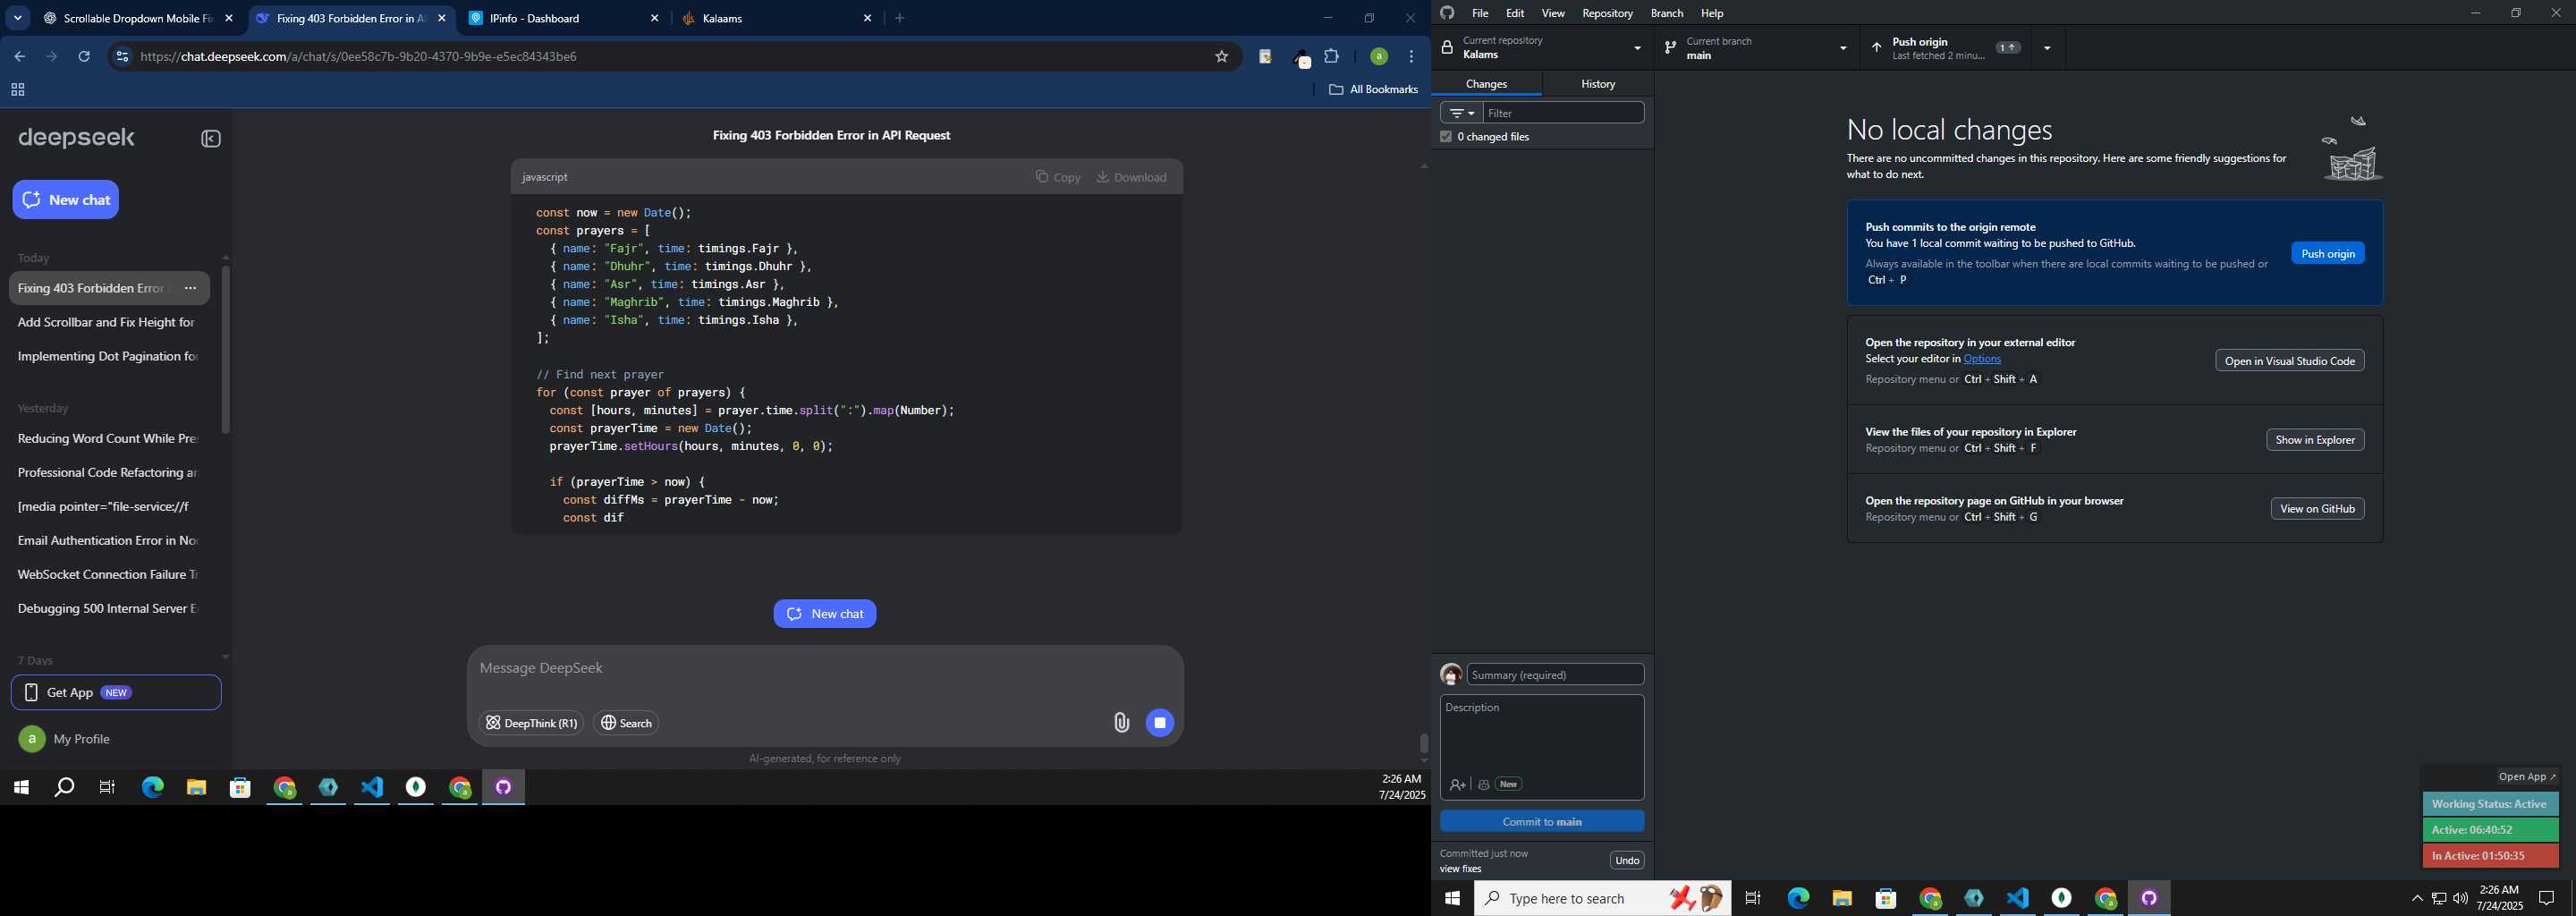This screenshot has width=2576, height=916.
Task: Undo the 'view fixes' commit
Action: coord(1626,861)
